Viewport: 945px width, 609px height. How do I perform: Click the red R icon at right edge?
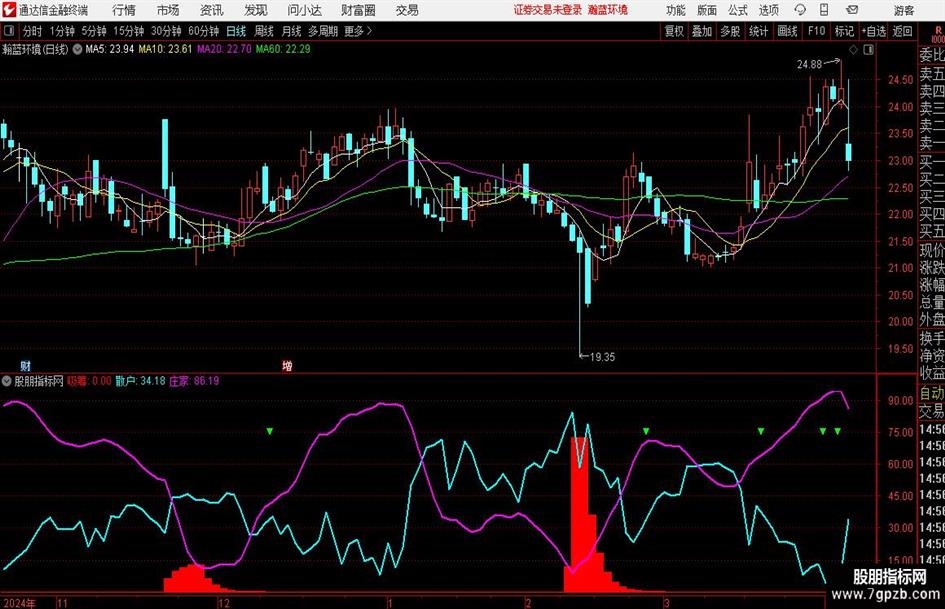tap(938, 31)
